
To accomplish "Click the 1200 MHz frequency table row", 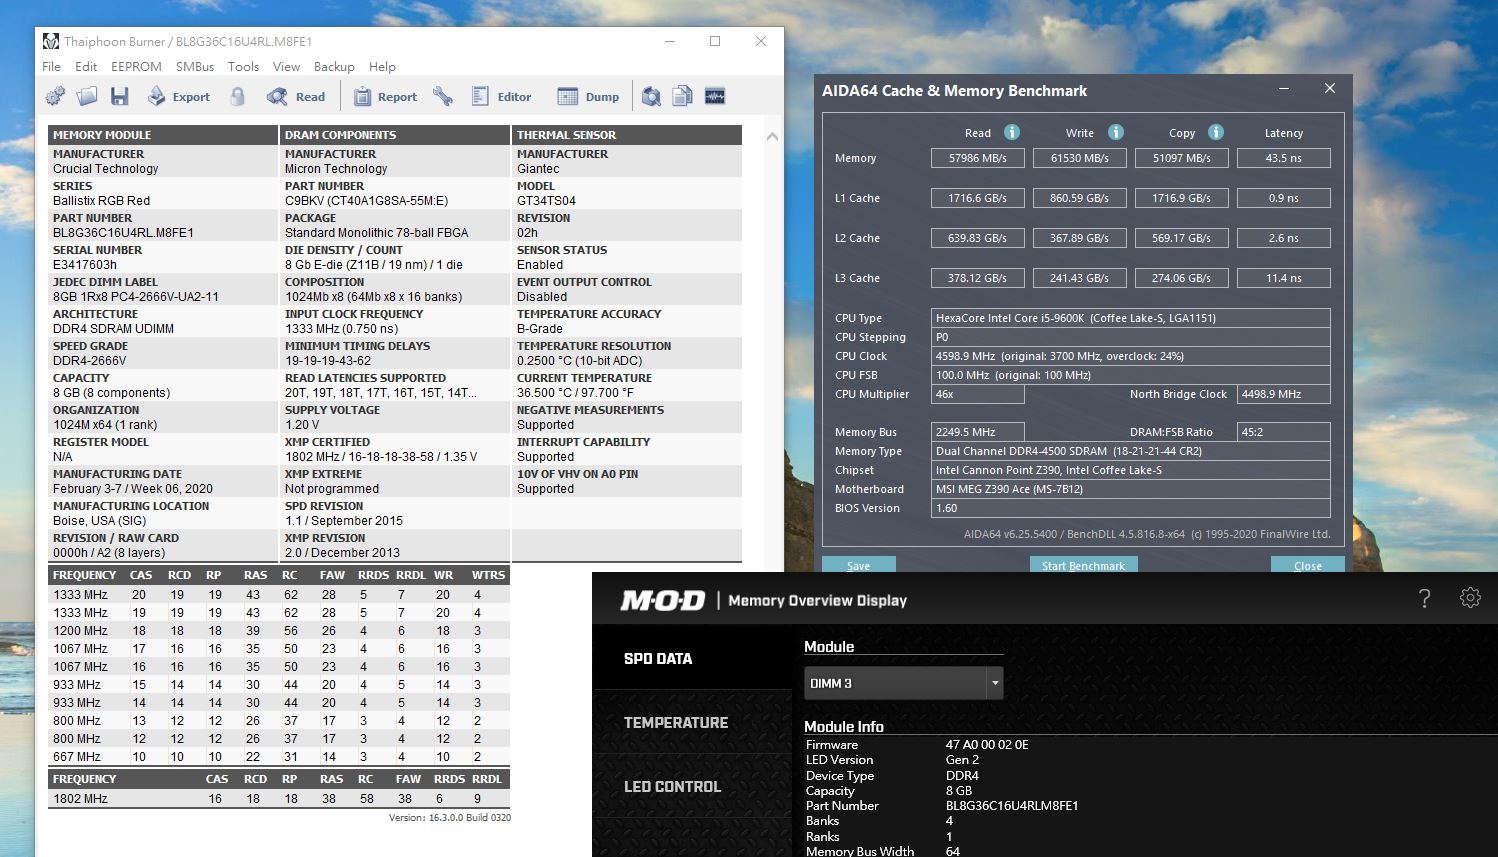I will (x=279, y=631).
